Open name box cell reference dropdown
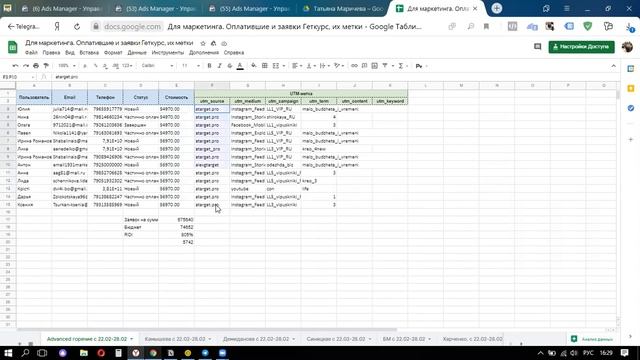This screenshot has height=360, width=640. point(32,77)
